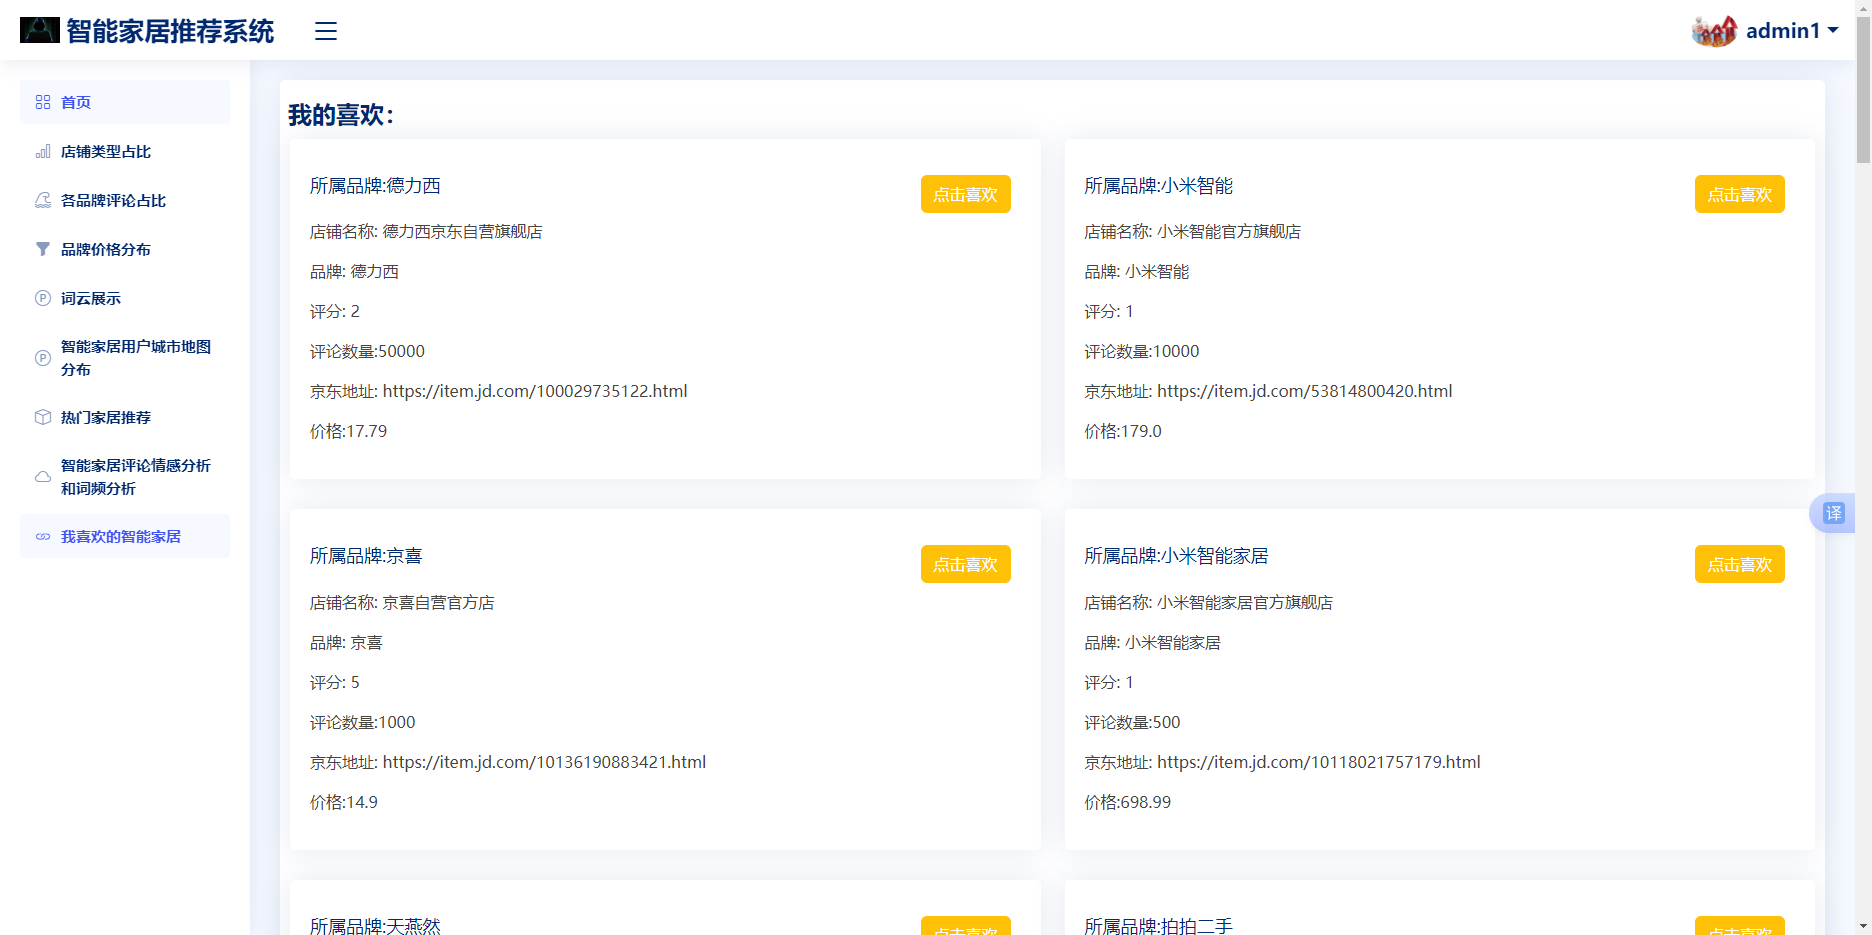Click 点击喜欢 on the 德力西 card
The height and width of the screenshot is (935, 1872).
click(x=965, y=194)
